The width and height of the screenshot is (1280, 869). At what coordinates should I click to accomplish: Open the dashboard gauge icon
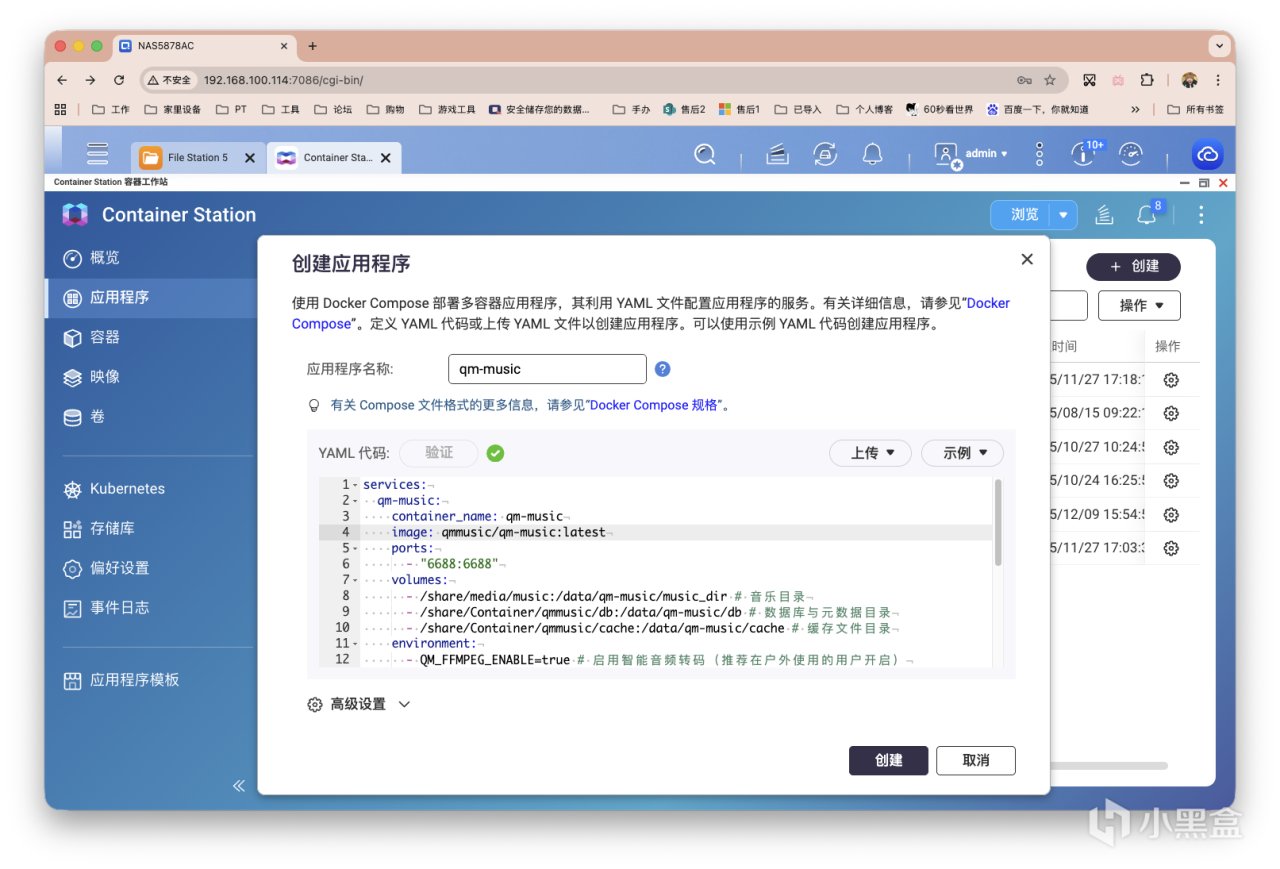(1131, 154)
